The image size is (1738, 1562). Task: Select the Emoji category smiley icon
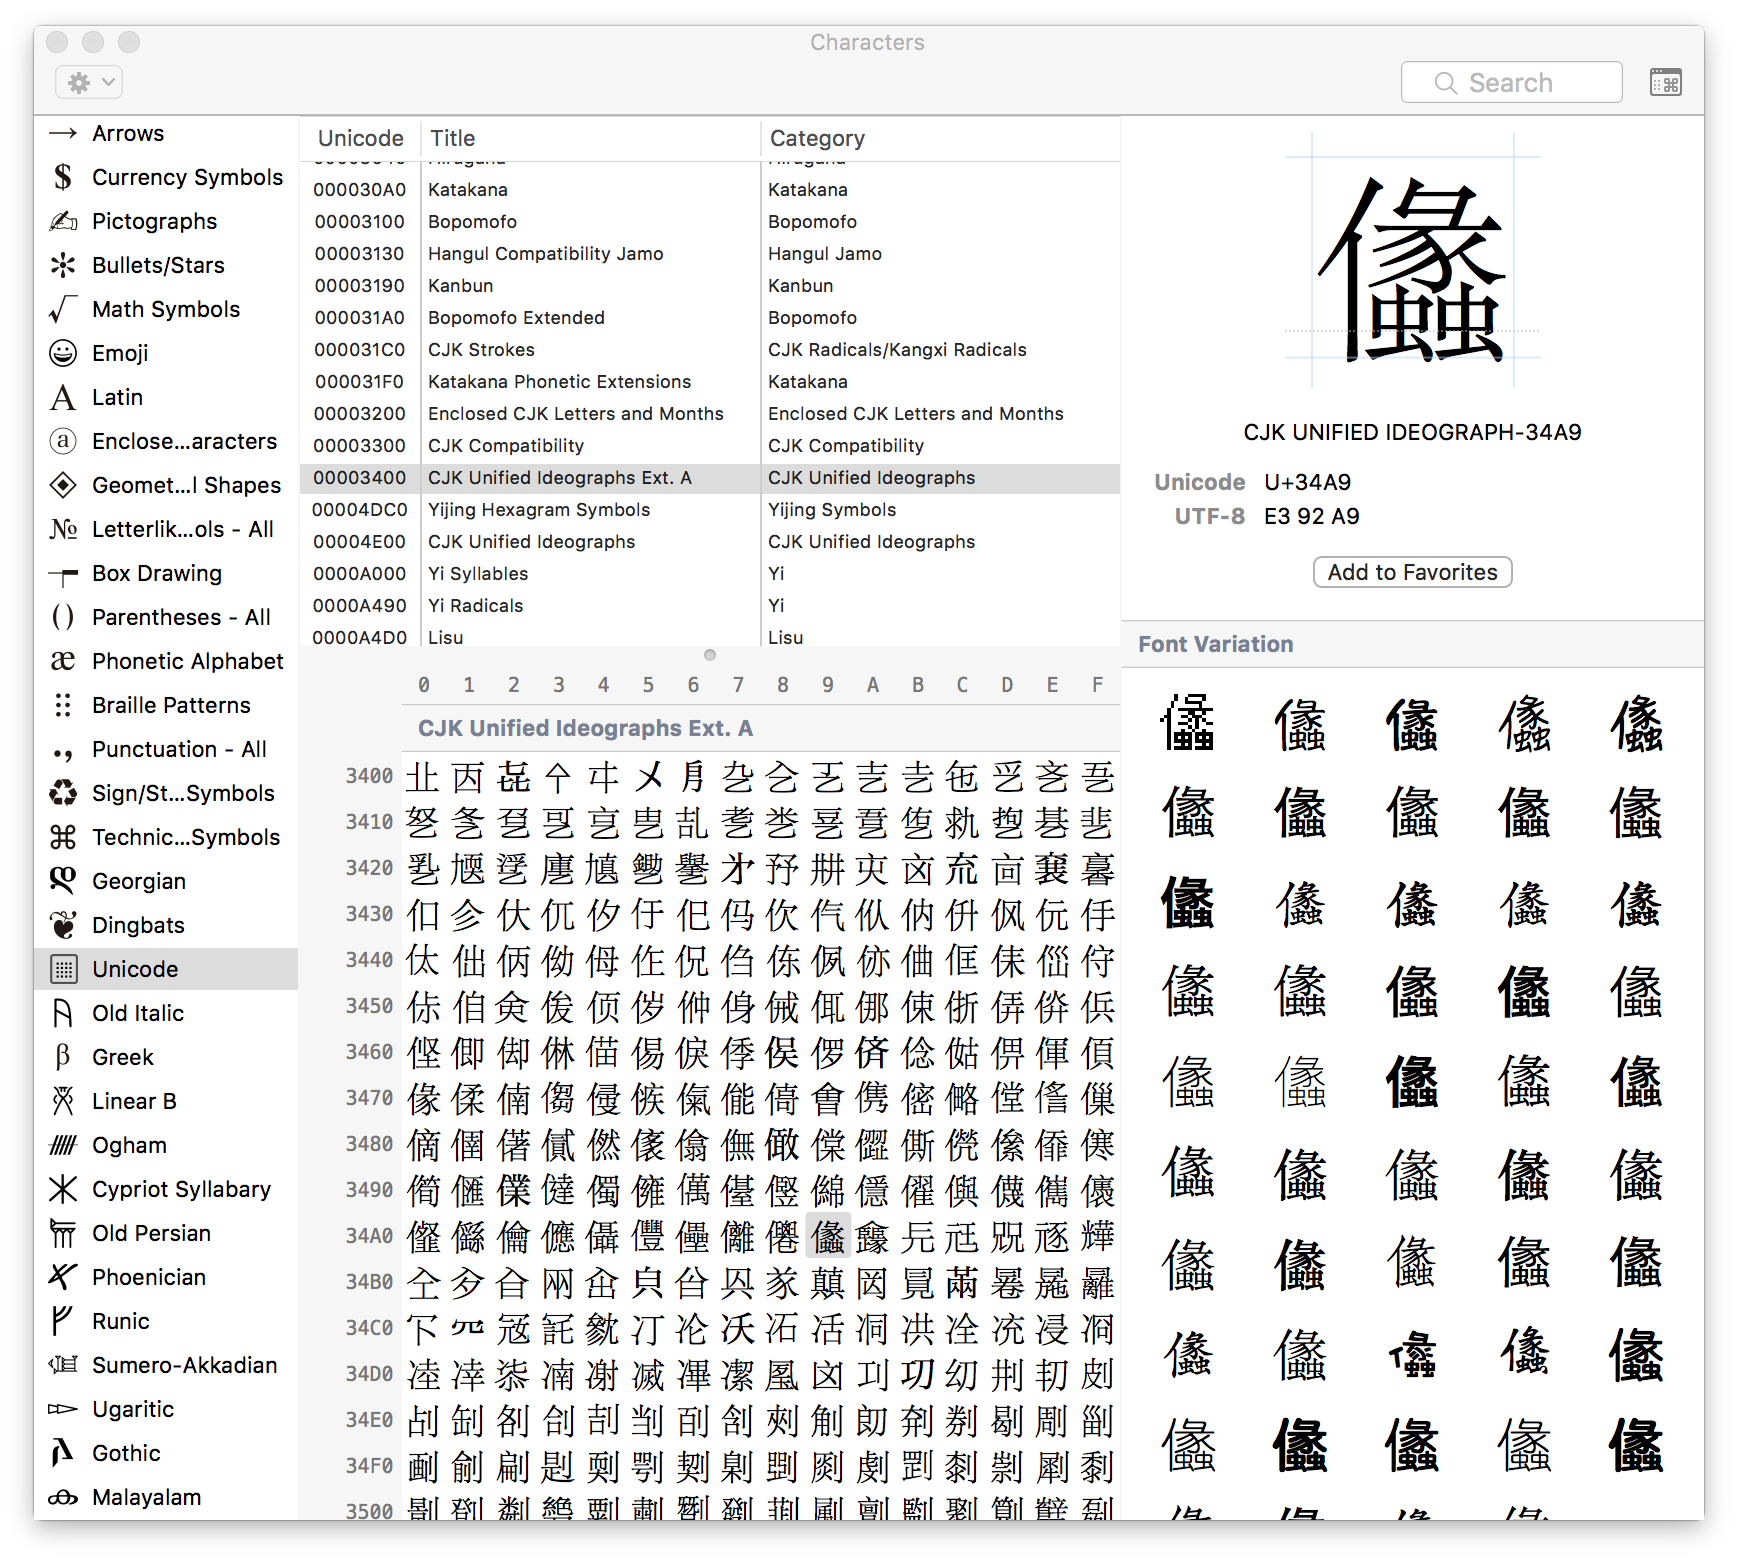[63, 353]
